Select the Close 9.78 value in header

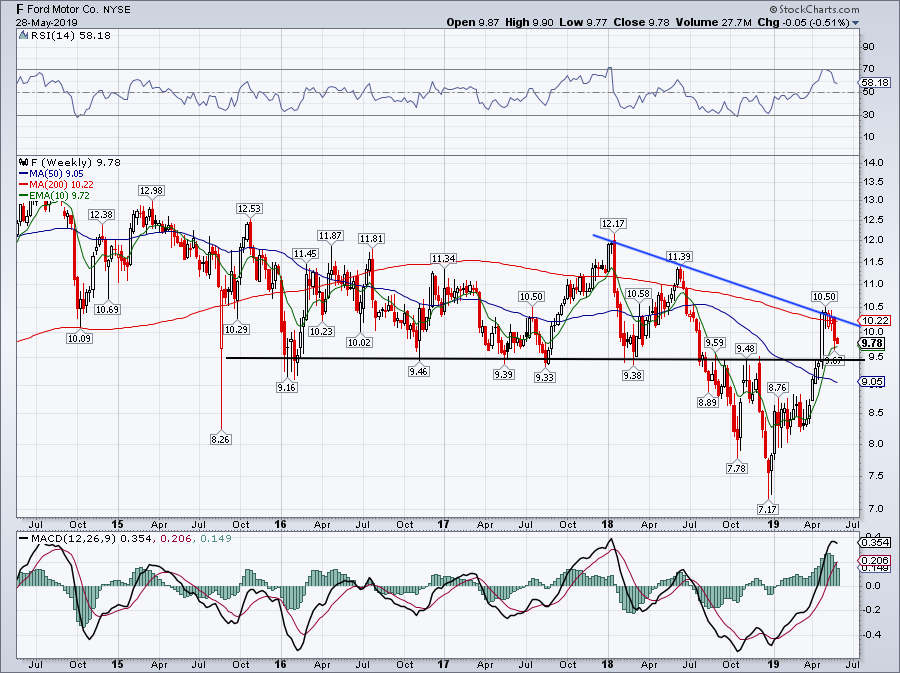pyautogui.click(x=642, y=22)
